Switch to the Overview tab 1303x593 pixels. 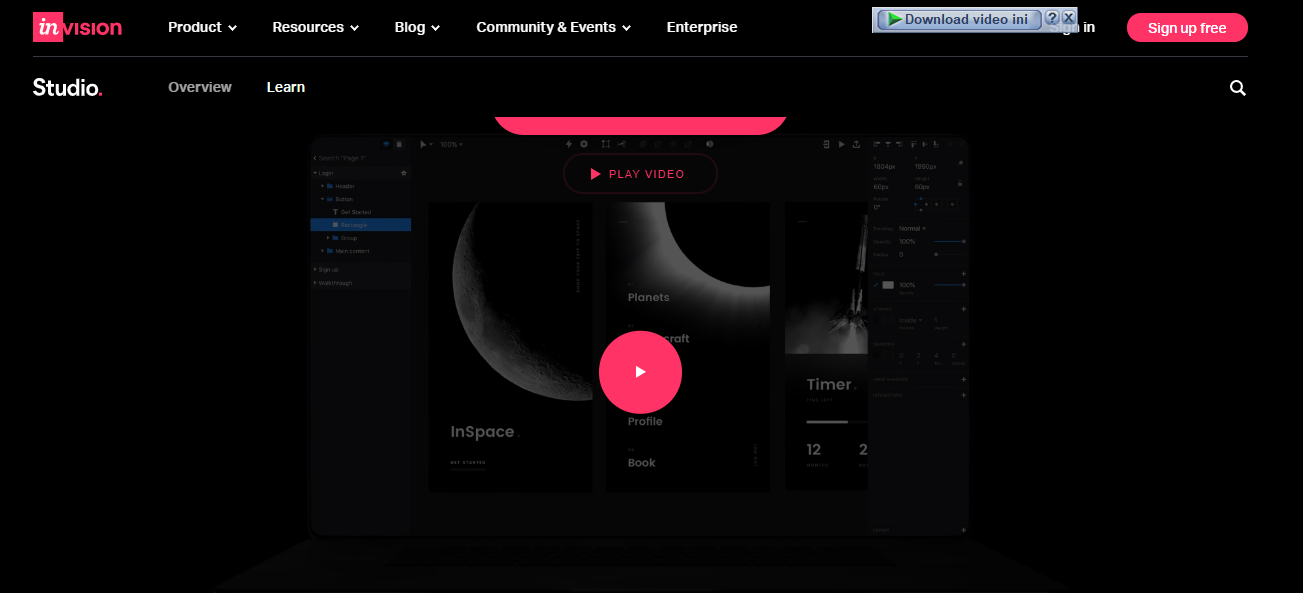[x=200, y=87]
